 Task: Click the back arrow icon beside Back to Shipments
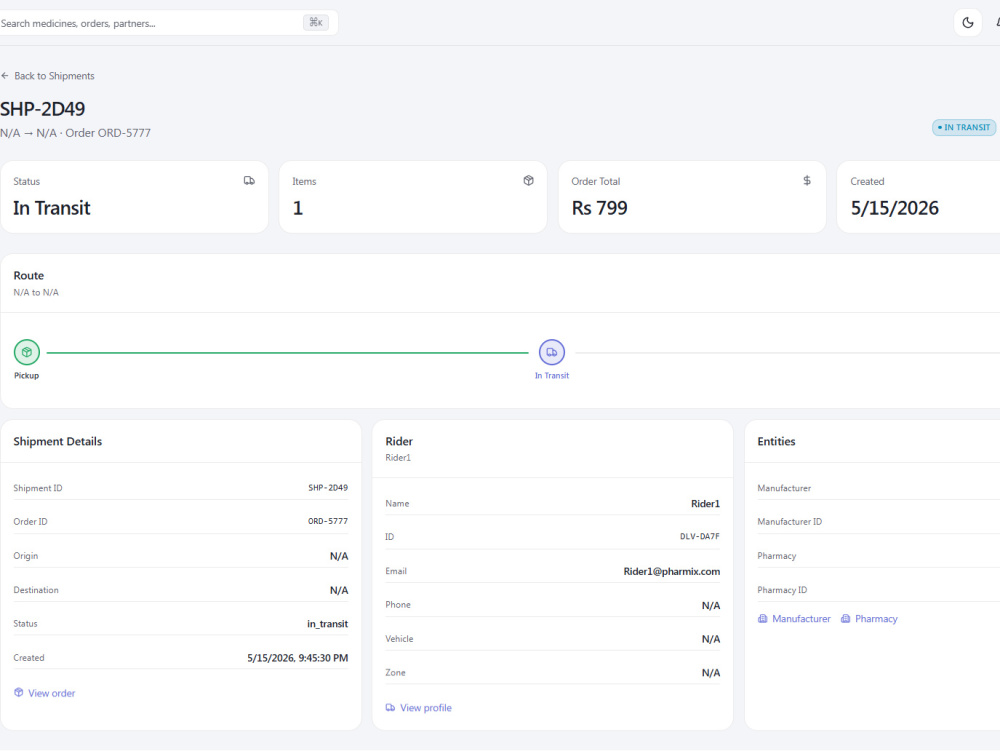pyautogui.click(x=5, y=76)
